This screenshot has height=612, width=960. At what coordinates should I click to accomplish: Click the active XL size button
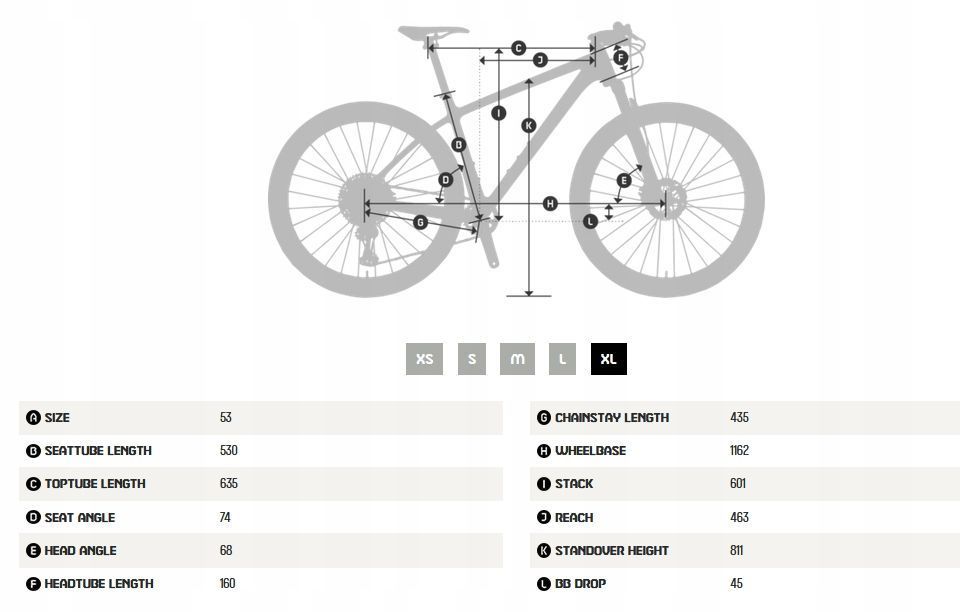(609, 358)
